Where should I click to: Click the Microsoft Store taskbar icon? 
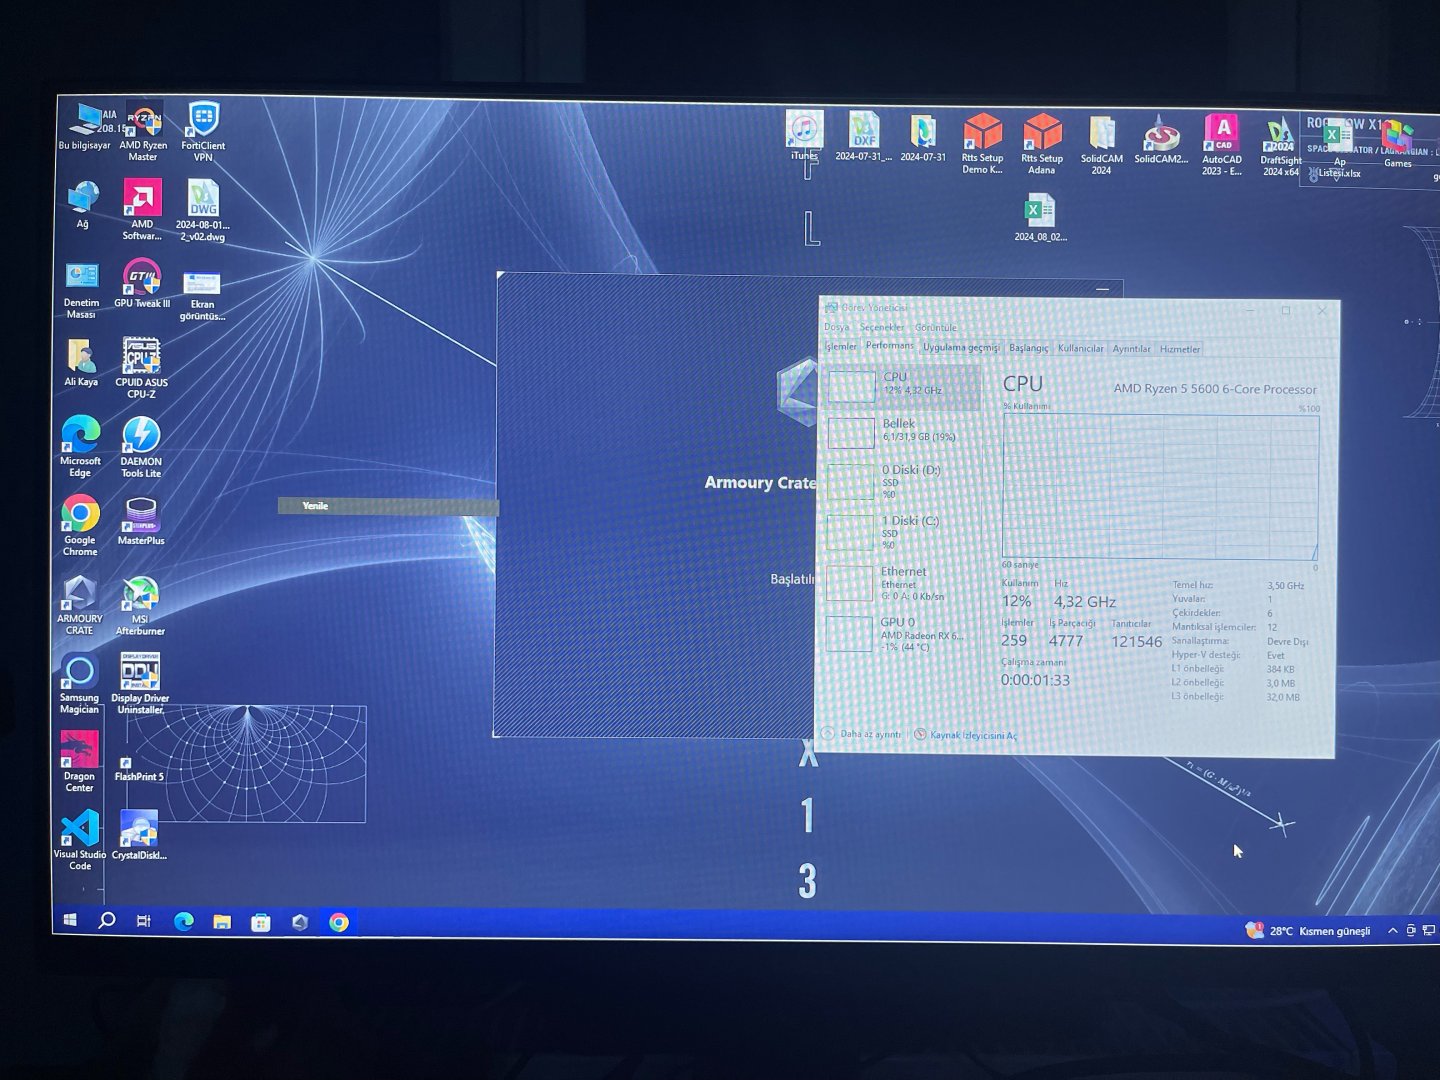tap(261, 922)
